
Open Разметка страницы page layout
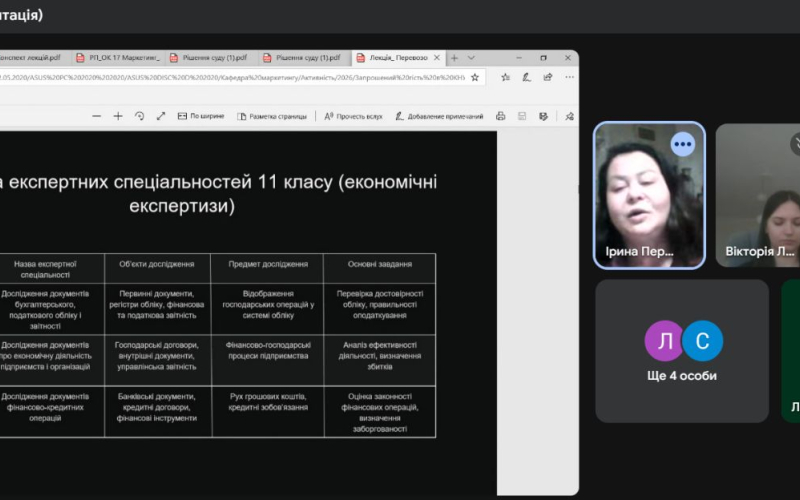[x=272, y=116]
